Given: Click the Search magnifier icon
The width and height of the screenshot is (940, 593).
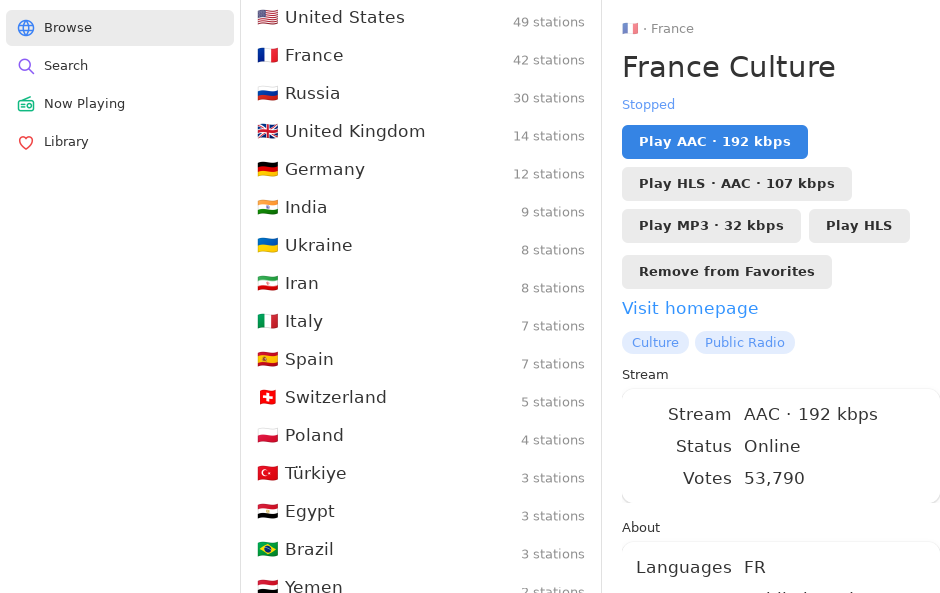Looking at the screenshot, I should pyautogui.click(x=26, y=65).
